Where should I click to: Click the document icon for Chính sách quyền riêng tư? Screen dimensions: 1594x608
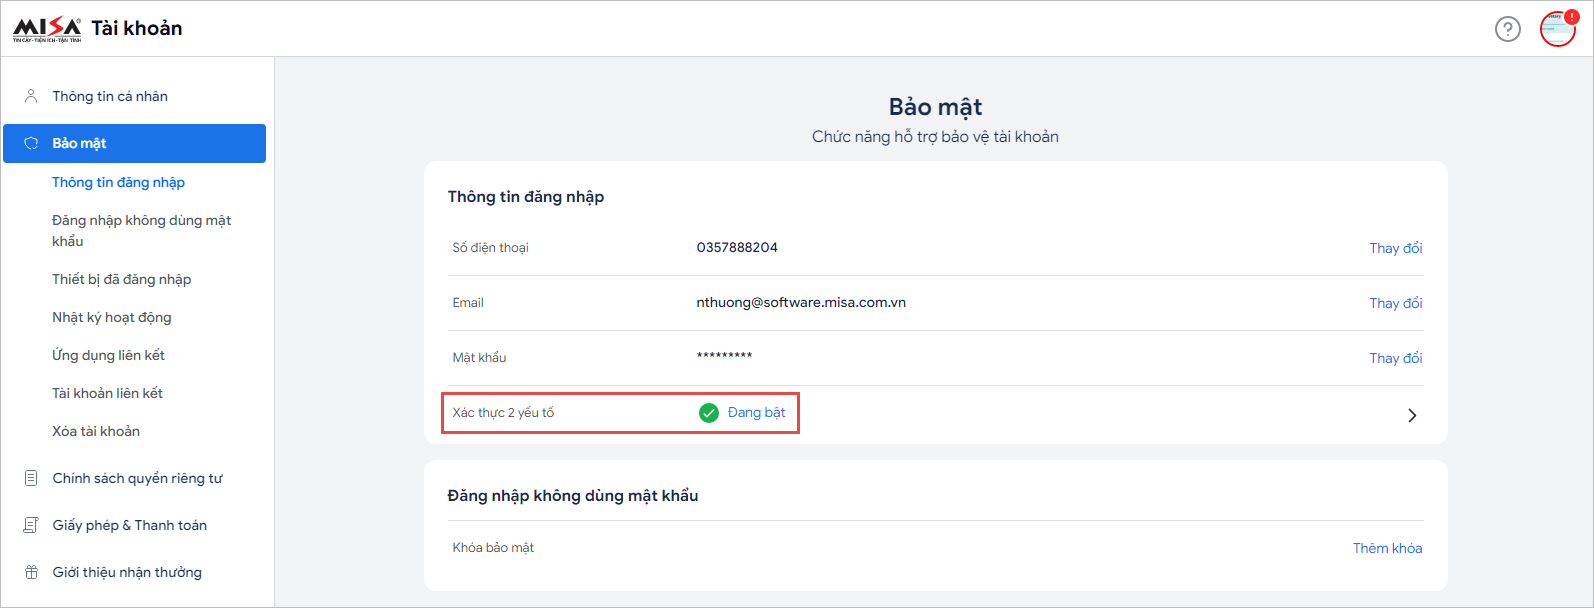(31, 478)
